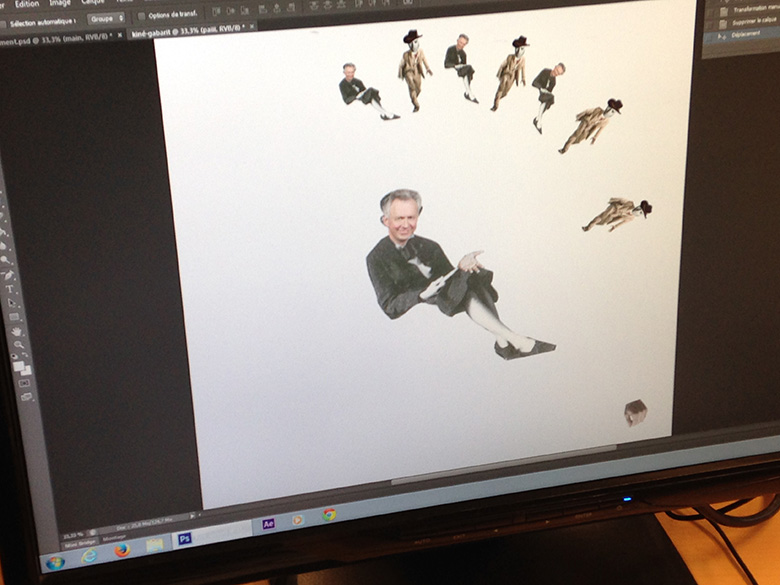The height and width of the screenshot is (585, 780).
Task: Open After Effects from the taskbar
Action: coord(268,523)
